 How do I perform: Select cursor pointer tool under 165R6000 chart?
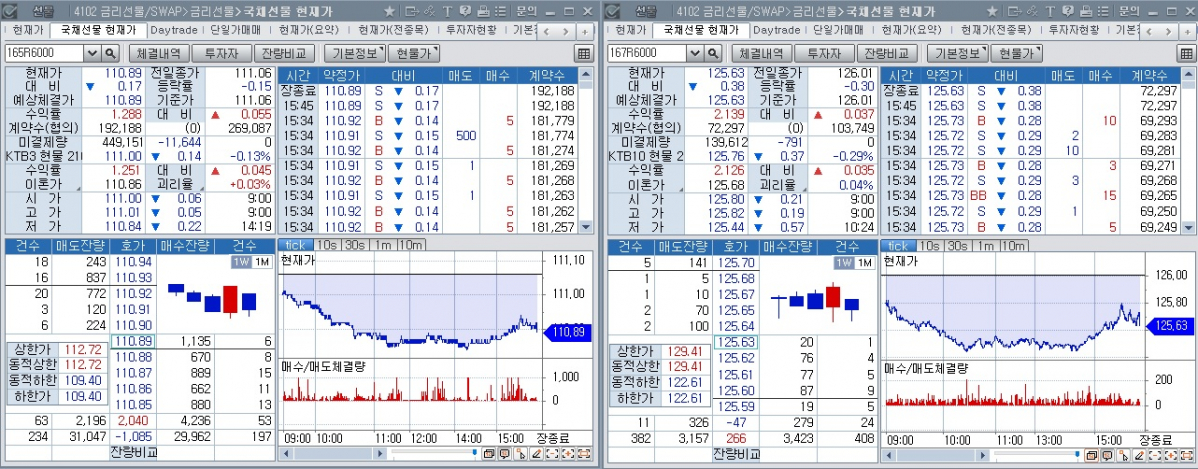521,453
